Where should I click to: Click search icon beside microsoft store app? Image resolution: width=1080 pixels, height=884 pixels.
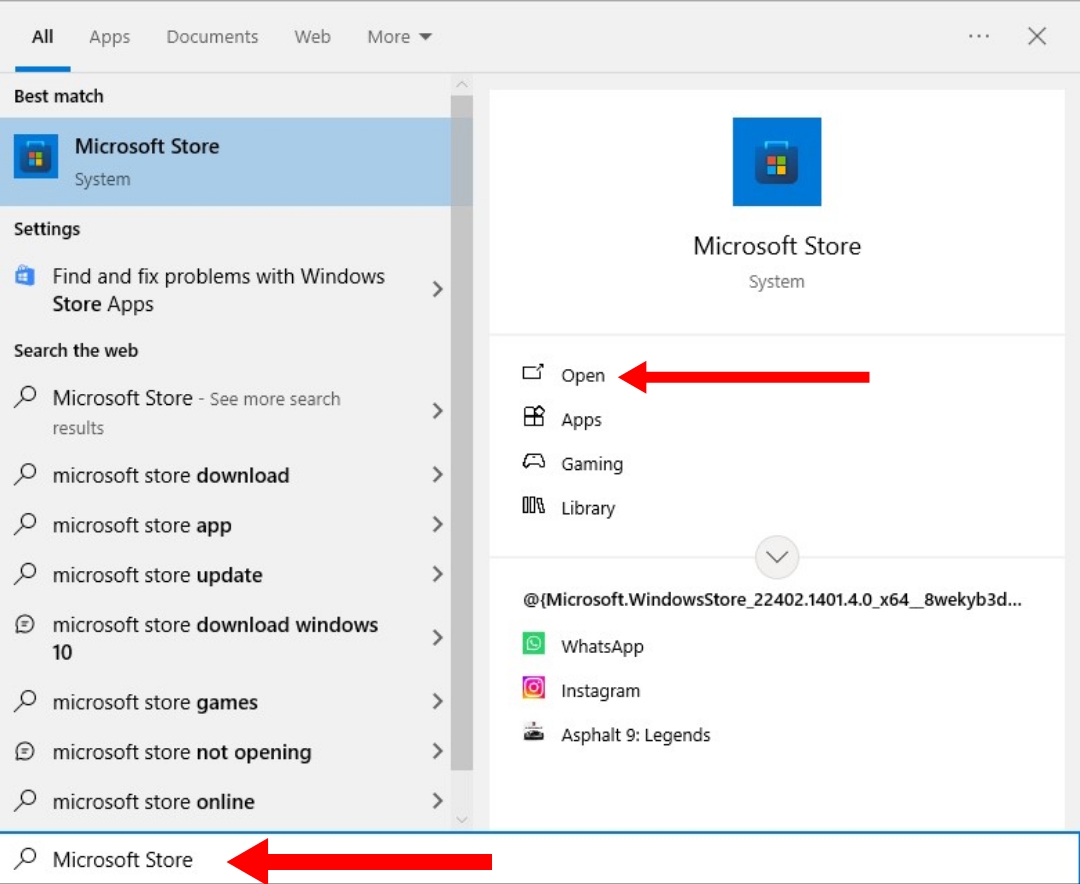[x=25, y=524]
